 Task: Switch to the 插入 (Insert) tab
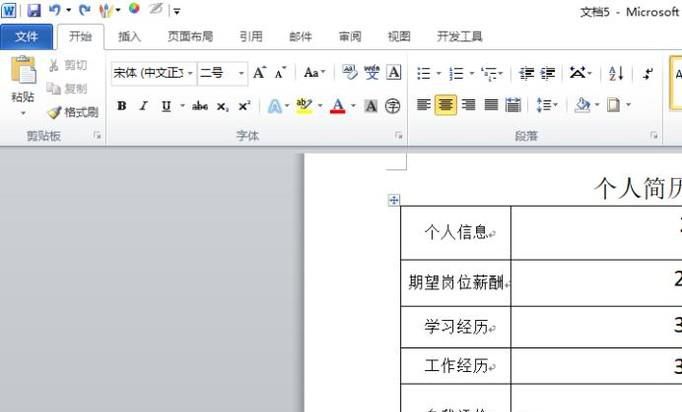130,37
